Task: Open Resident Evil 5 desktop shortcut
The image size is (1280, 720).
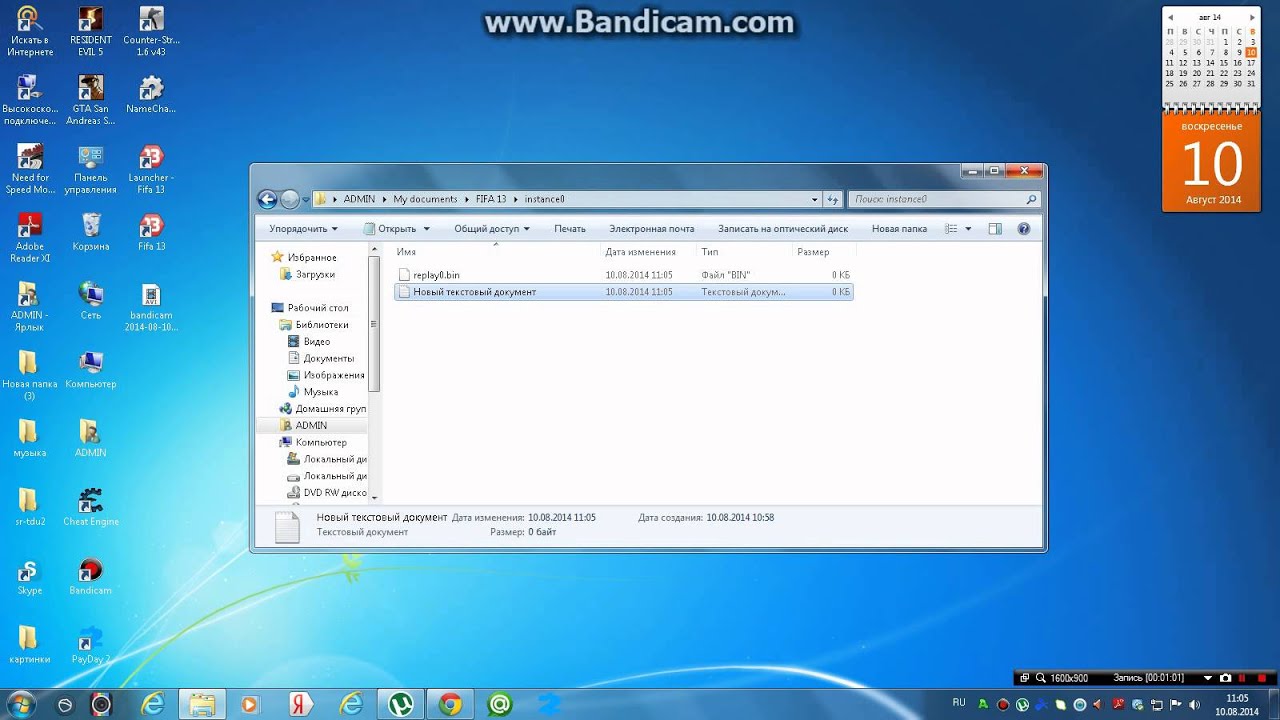Action: tap(91, 31)
